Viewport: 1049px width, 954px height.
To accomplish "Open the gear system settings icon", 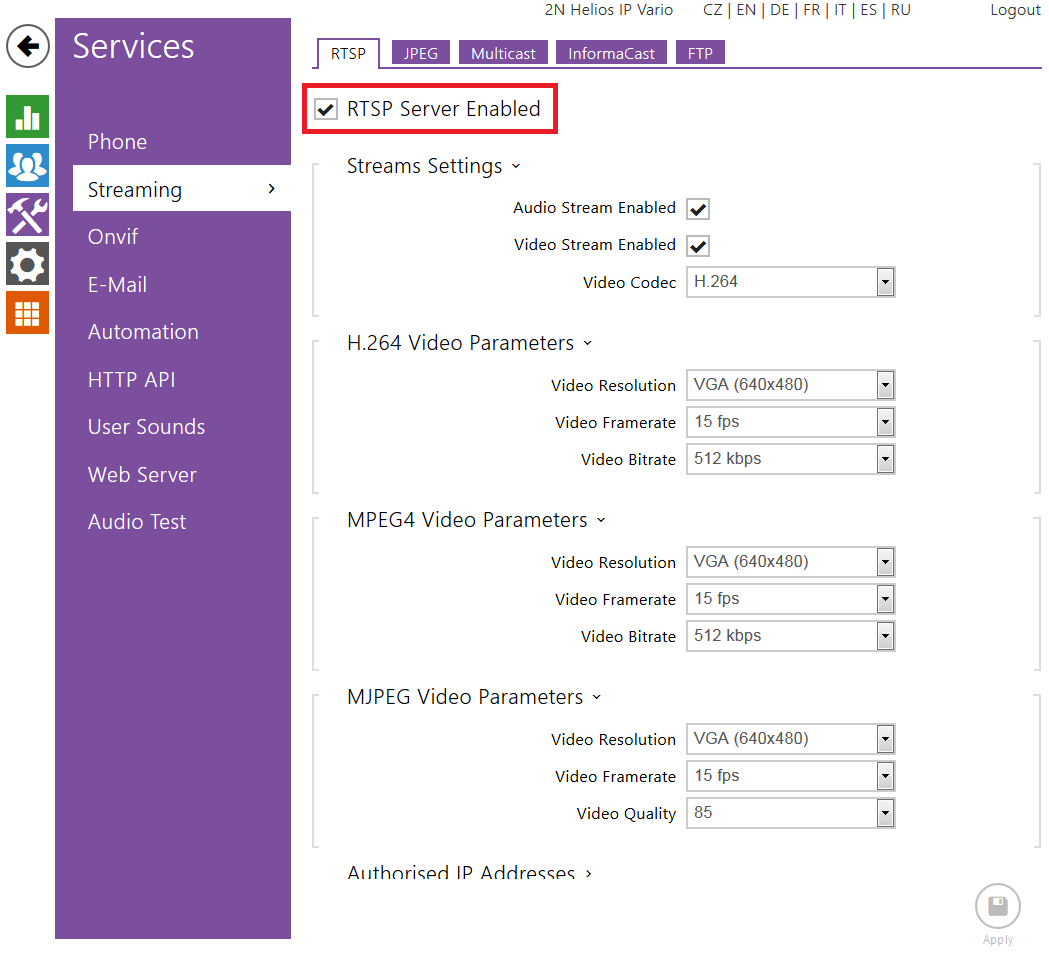I will (27, 264).
